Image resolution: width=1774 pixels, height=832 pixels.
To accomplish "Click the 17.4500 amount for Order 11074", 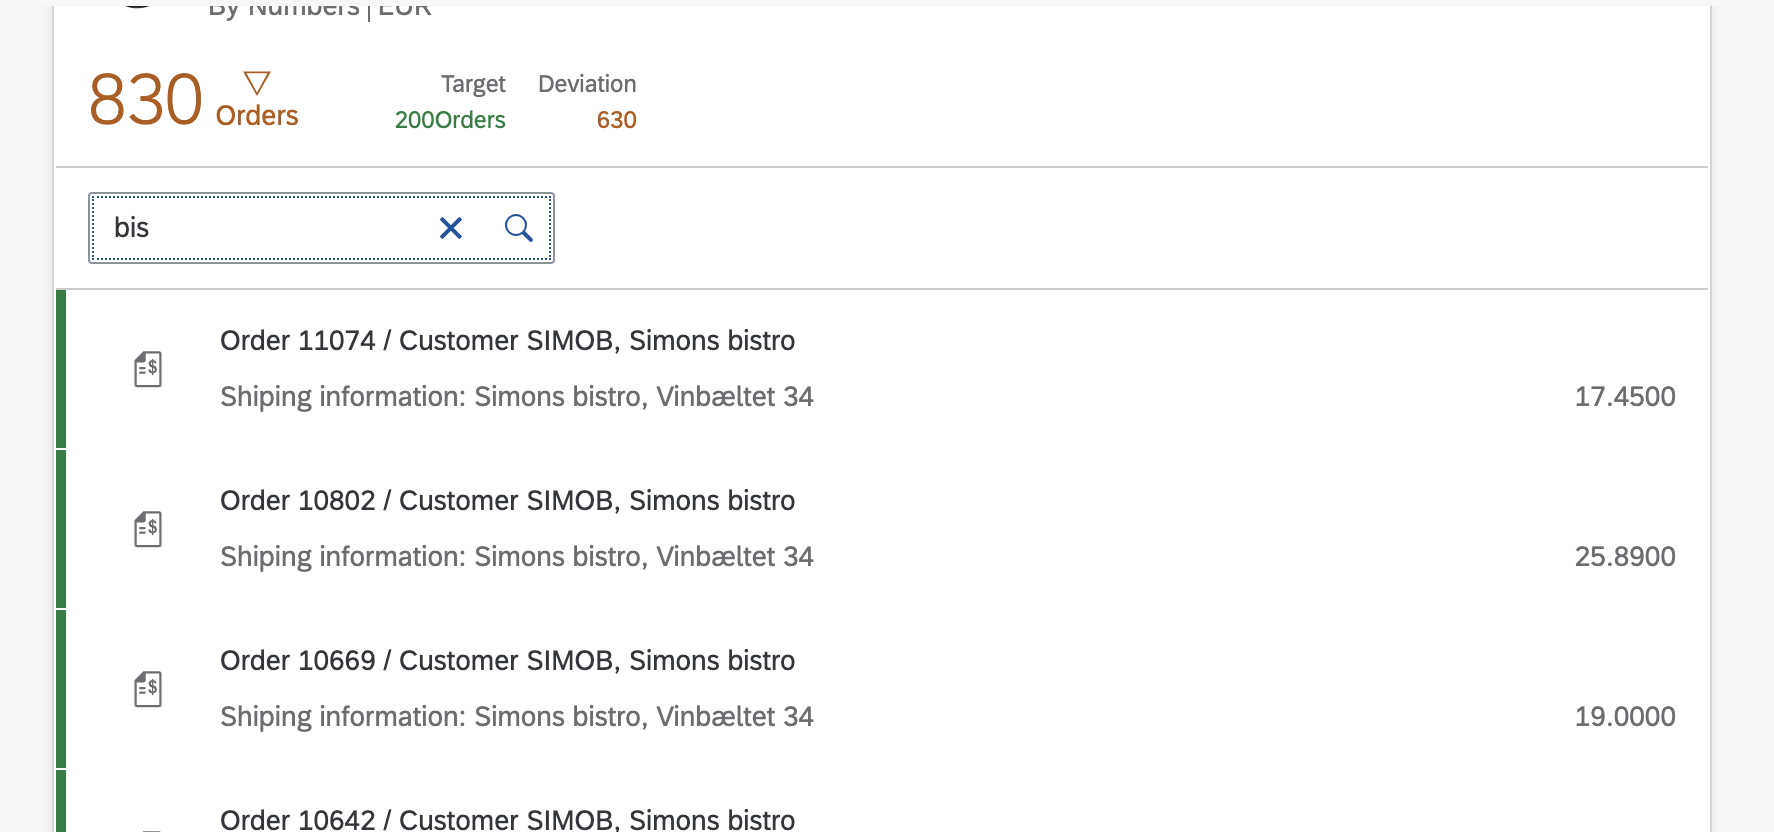I will 1624,397.
